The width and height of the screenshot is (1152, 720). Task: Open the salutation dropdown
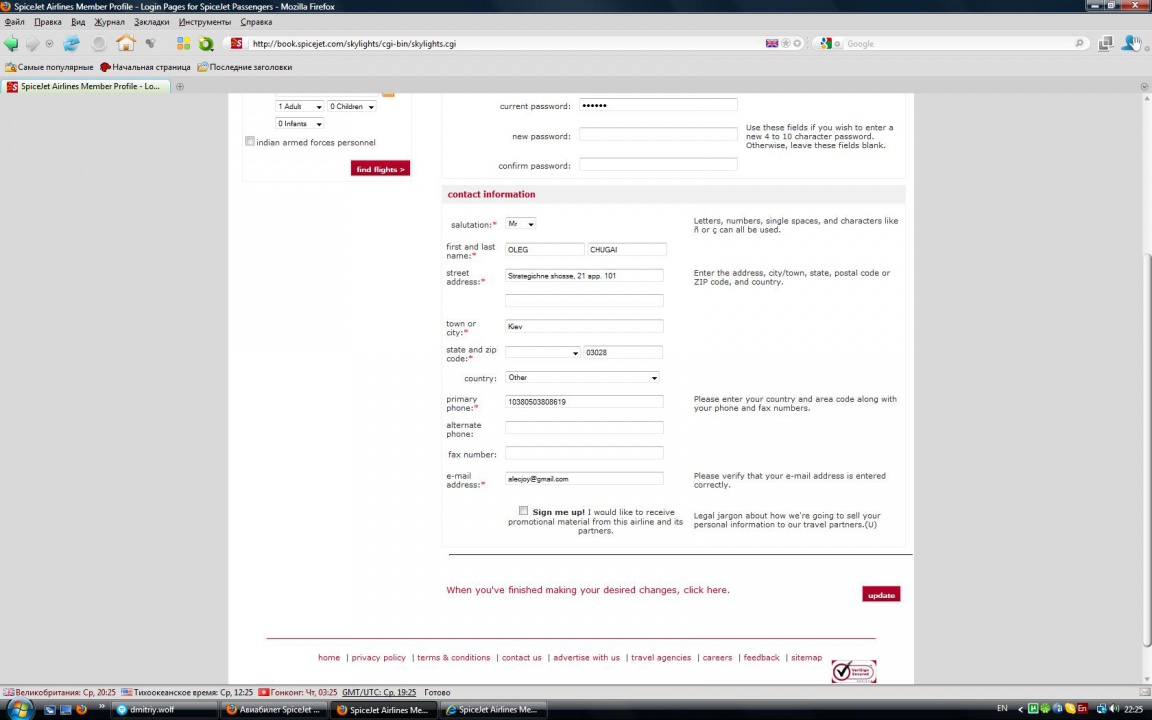tap(520, 224)
